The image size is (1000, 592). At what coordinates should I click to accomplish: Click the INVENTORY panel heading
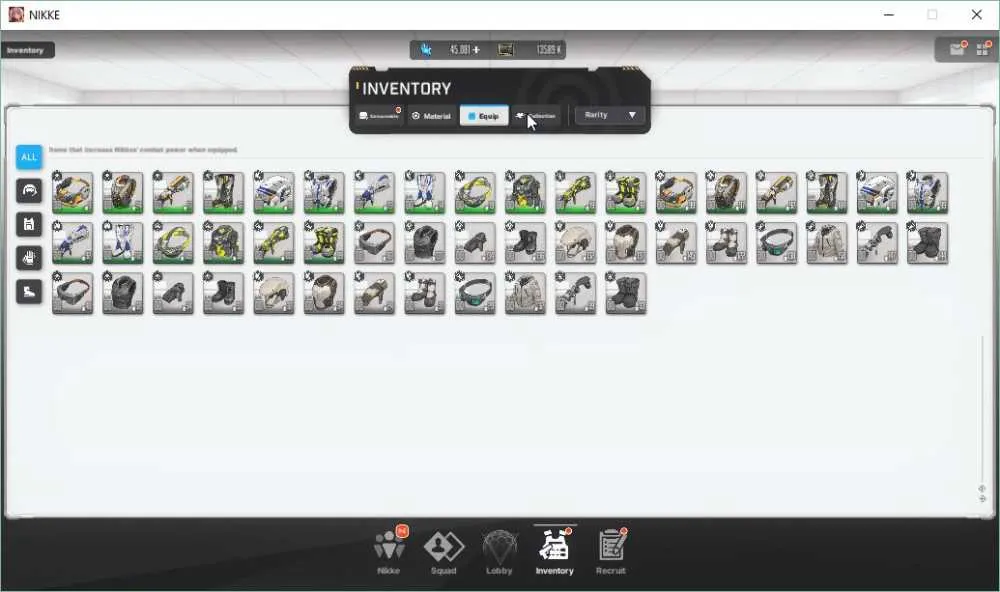[x=406, y=89]
